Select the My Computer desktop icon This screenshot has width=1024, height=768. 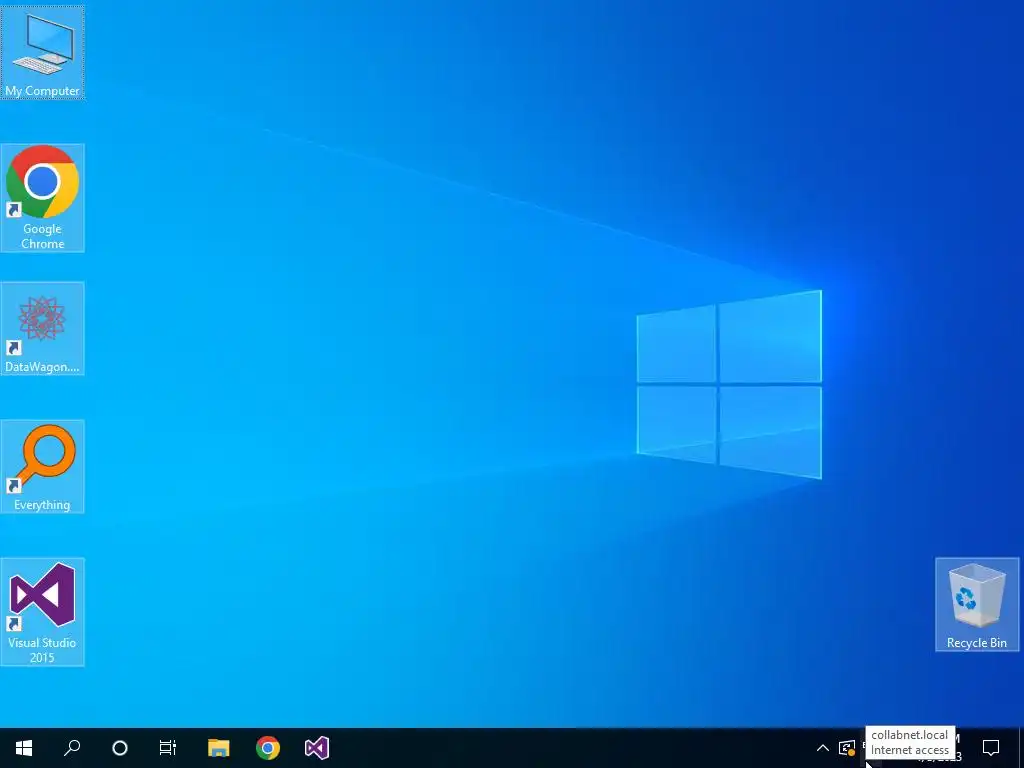(x=42, y=52)
